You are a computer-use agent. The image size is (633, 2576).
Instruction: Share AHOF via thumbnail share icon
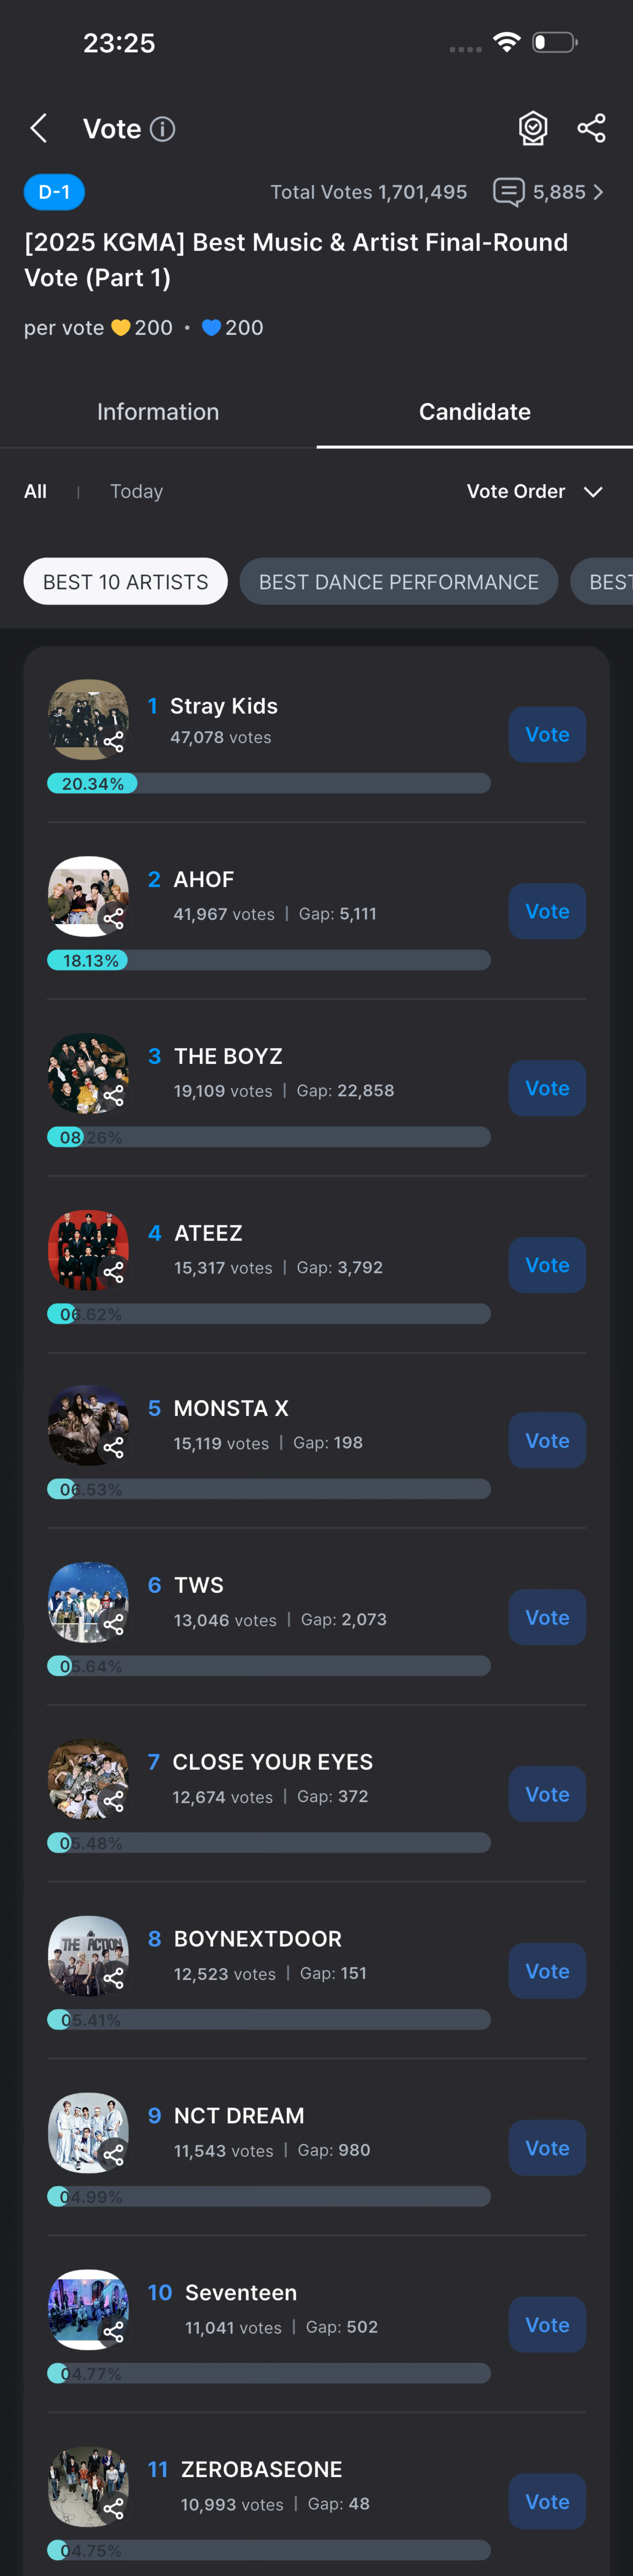click(114, 918)
